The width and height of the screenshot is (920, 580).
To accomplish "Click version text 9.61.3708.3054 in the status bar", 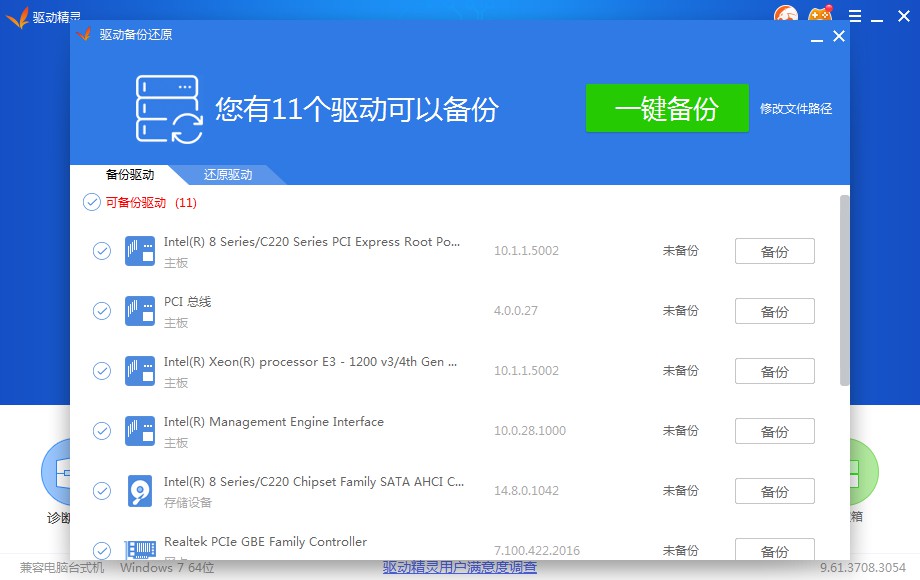I will tap(862, 568).
